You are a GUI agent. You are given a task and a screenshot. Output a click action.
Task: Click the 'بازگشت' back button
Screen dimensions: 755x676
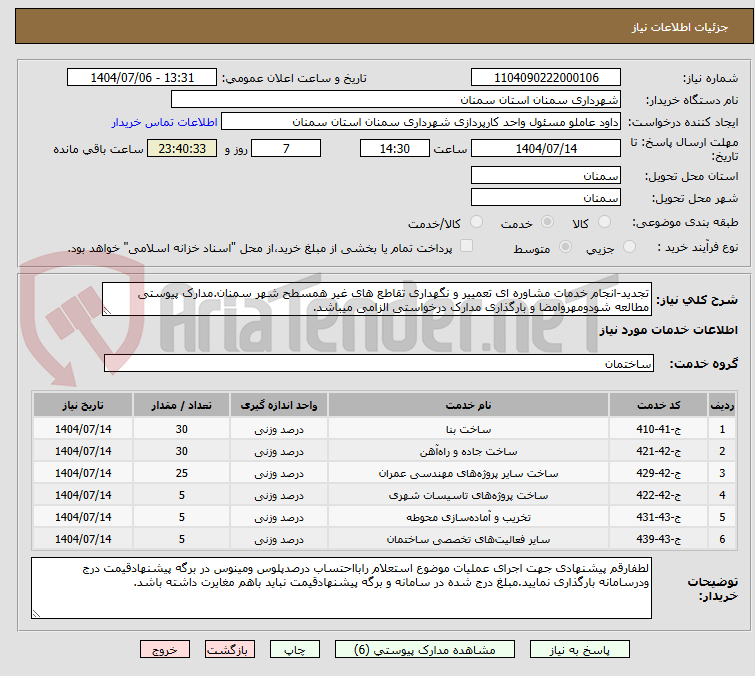point(227,649)
